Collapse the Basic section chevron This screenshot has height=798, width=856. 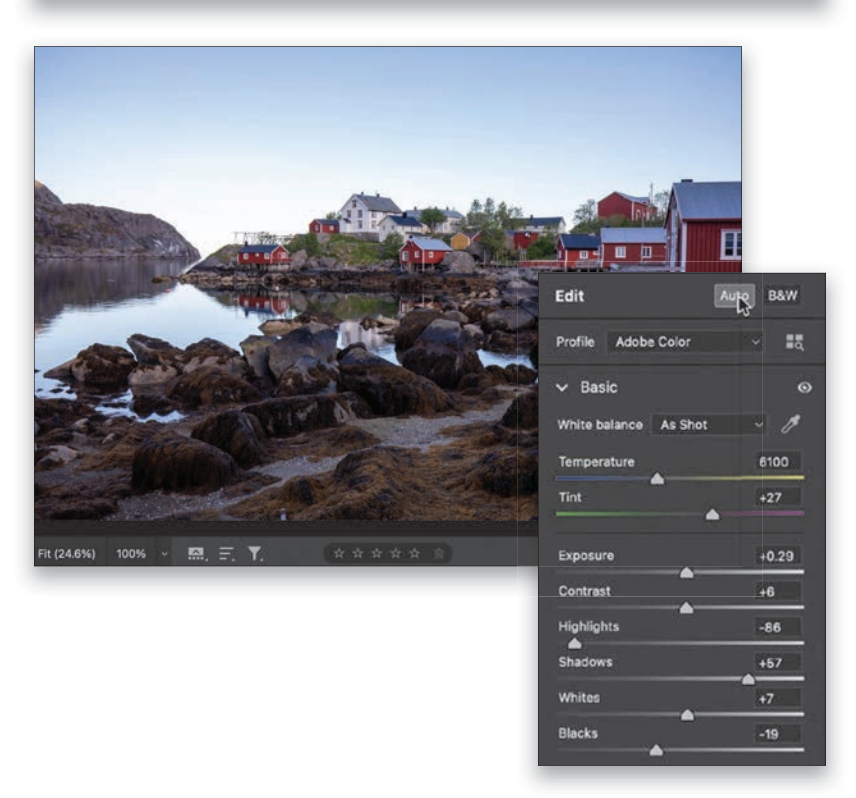(562, 388)
